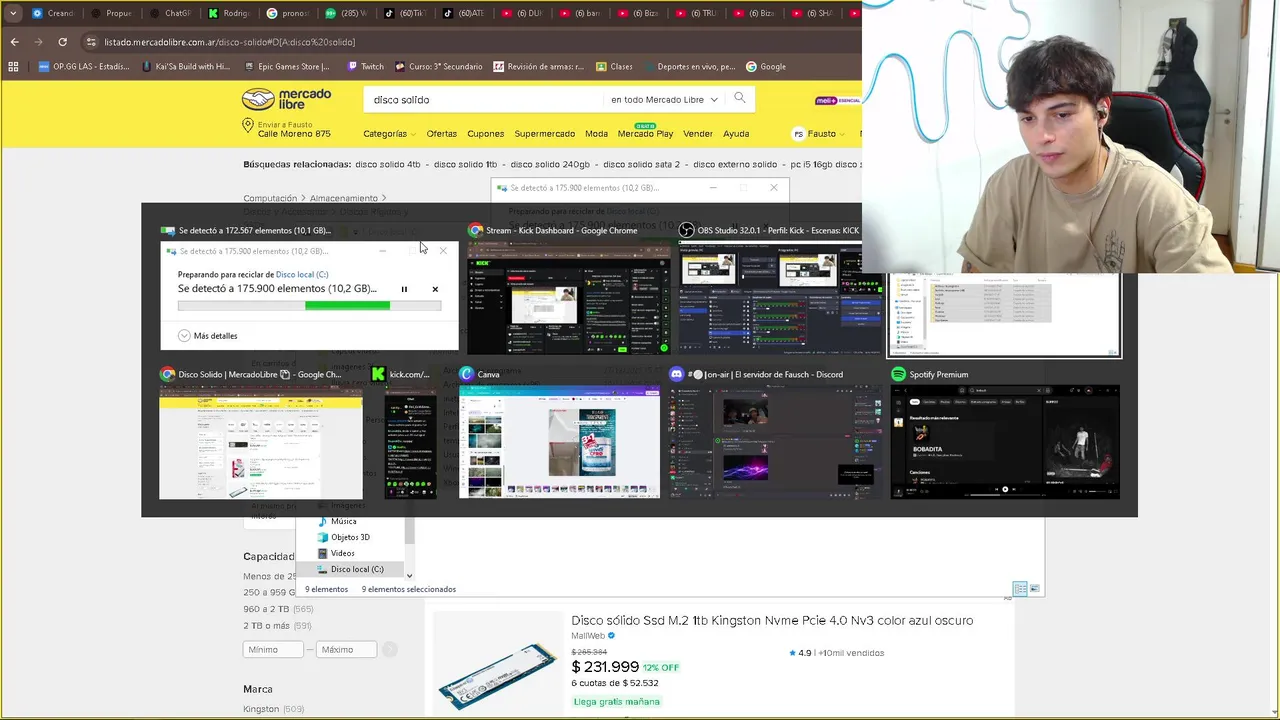The image size is (1280, 720).
Task: Expand 'Más detalles' in the recycle dialog
Action: (208, 336)
